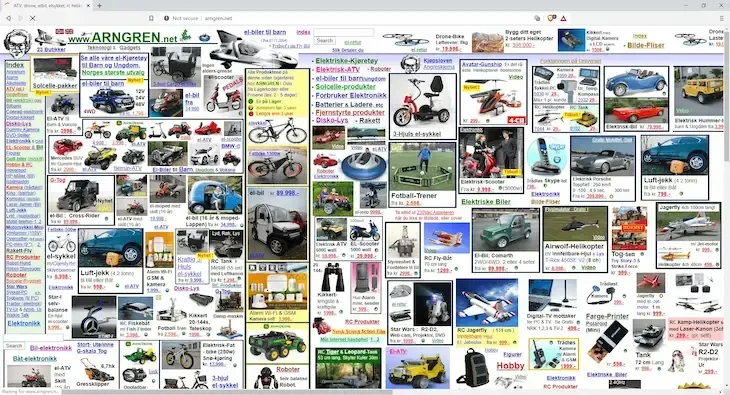Click the www.ARNGREN.net logo text

tap(122, 37)
